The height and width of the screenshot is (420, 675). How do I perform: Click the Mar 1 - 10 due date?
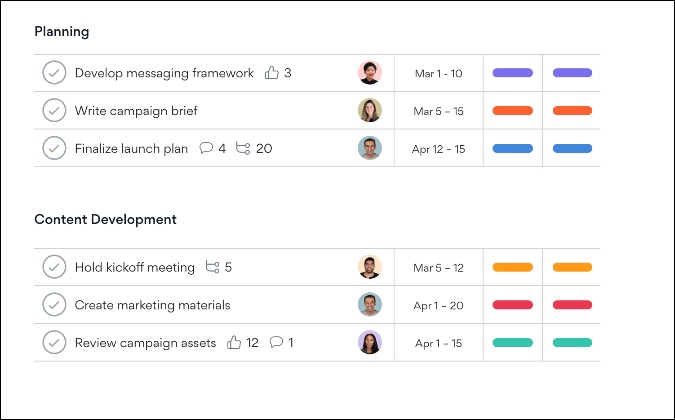438,73
